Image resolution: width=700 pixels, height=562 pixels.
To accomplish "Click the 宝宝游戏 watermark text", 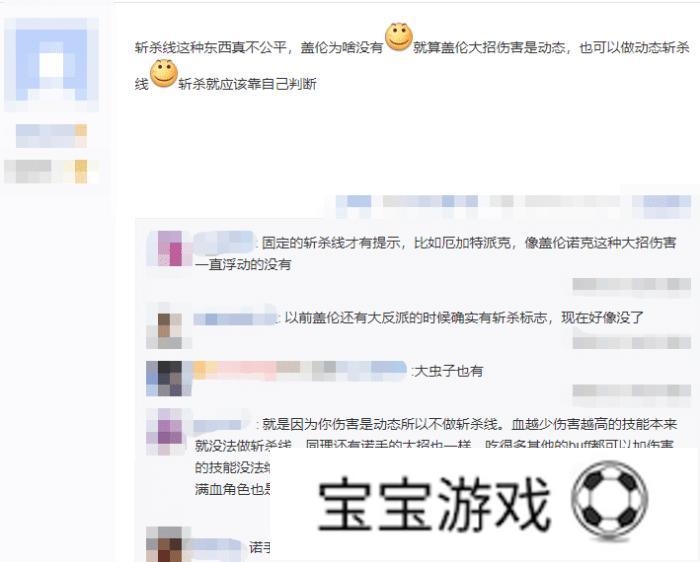I will pyautogui.click(x=434, y=504).
